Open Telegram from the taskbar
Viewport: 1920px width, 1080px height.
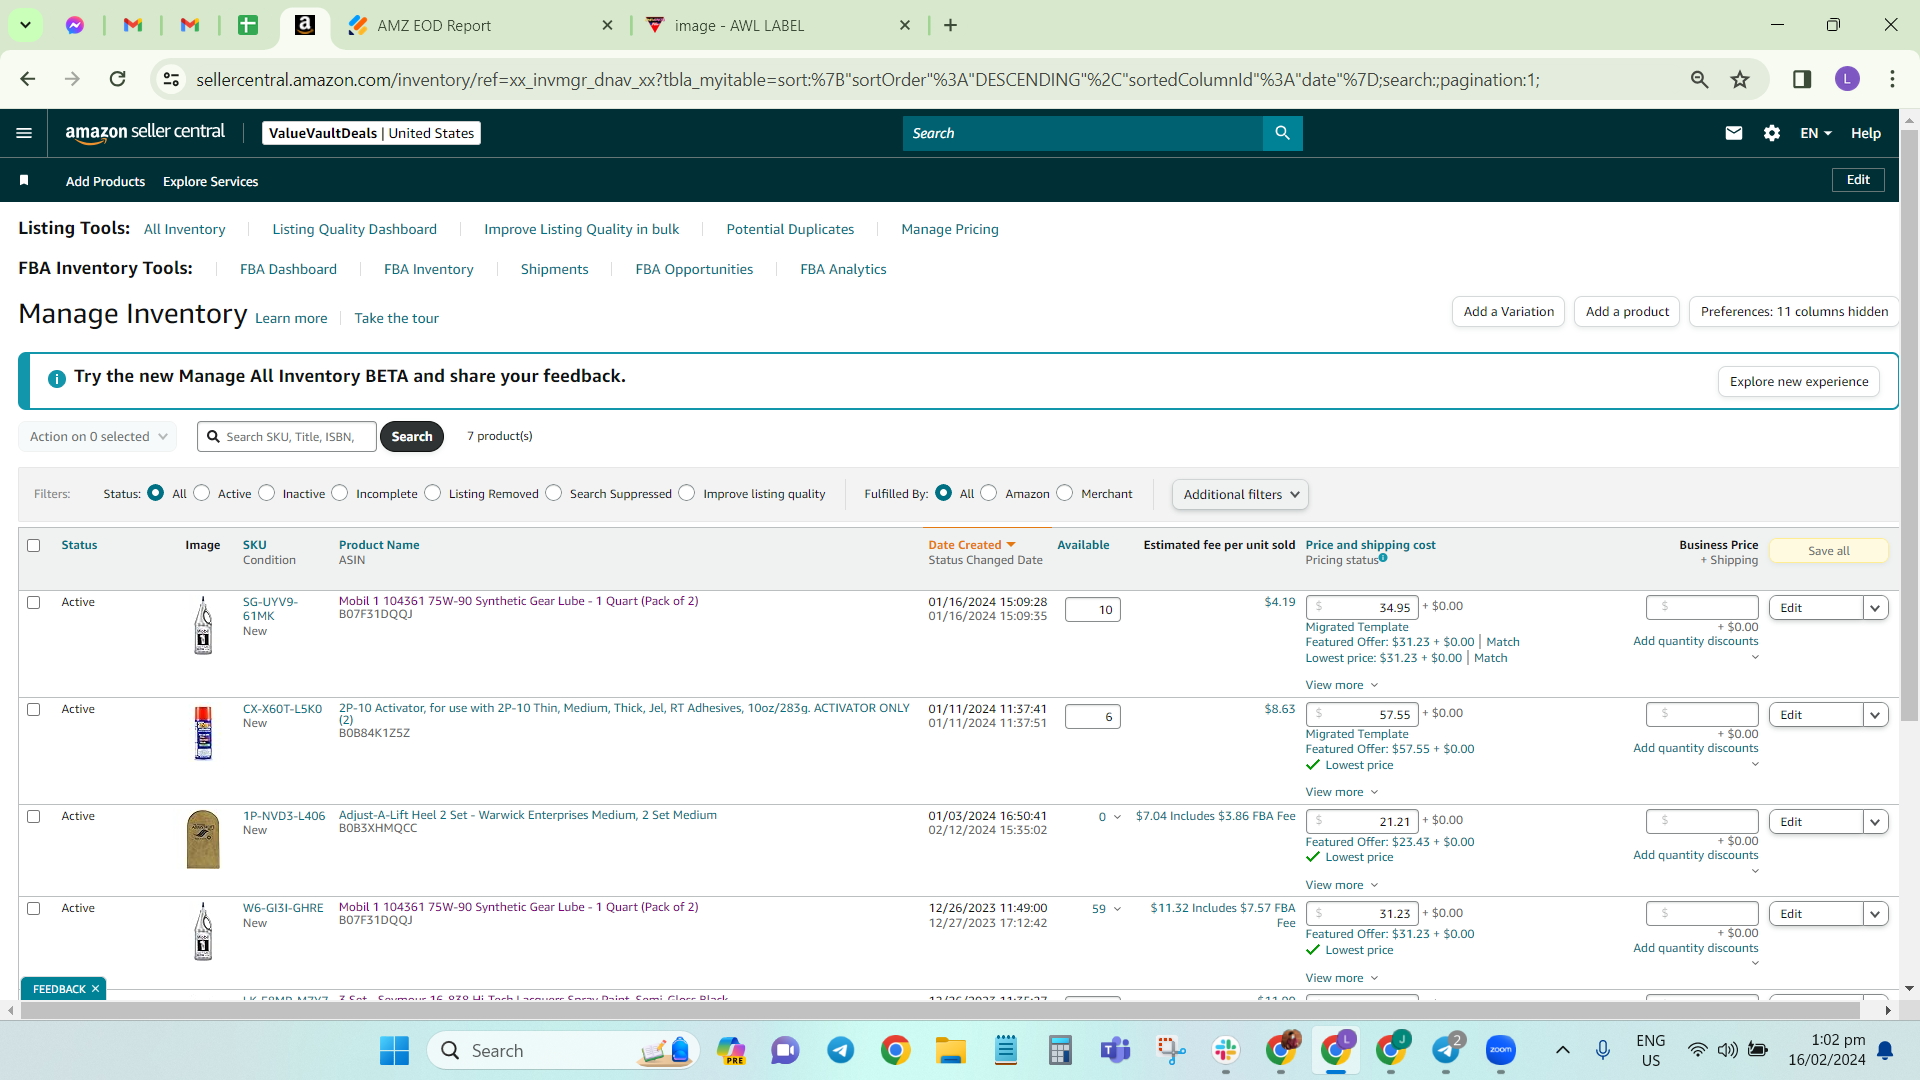(x=840, y=1050)
